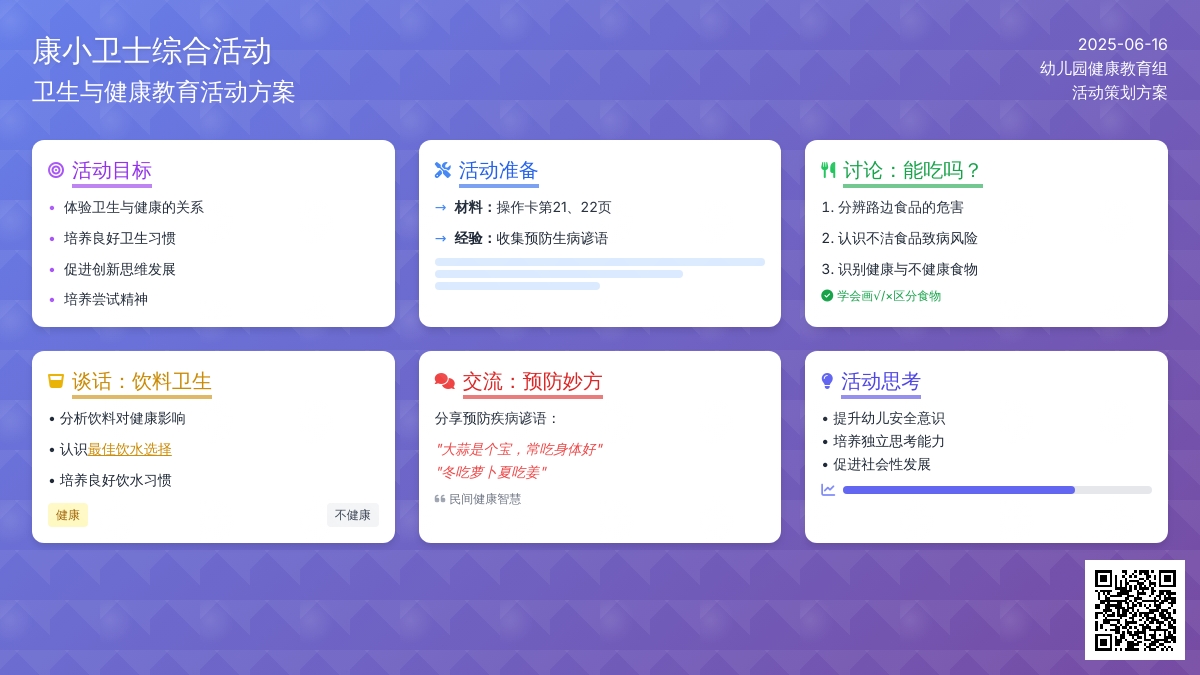Click the green check circle icon
This screenshot has height=675, width=1200.
click(x=827, y=295)
